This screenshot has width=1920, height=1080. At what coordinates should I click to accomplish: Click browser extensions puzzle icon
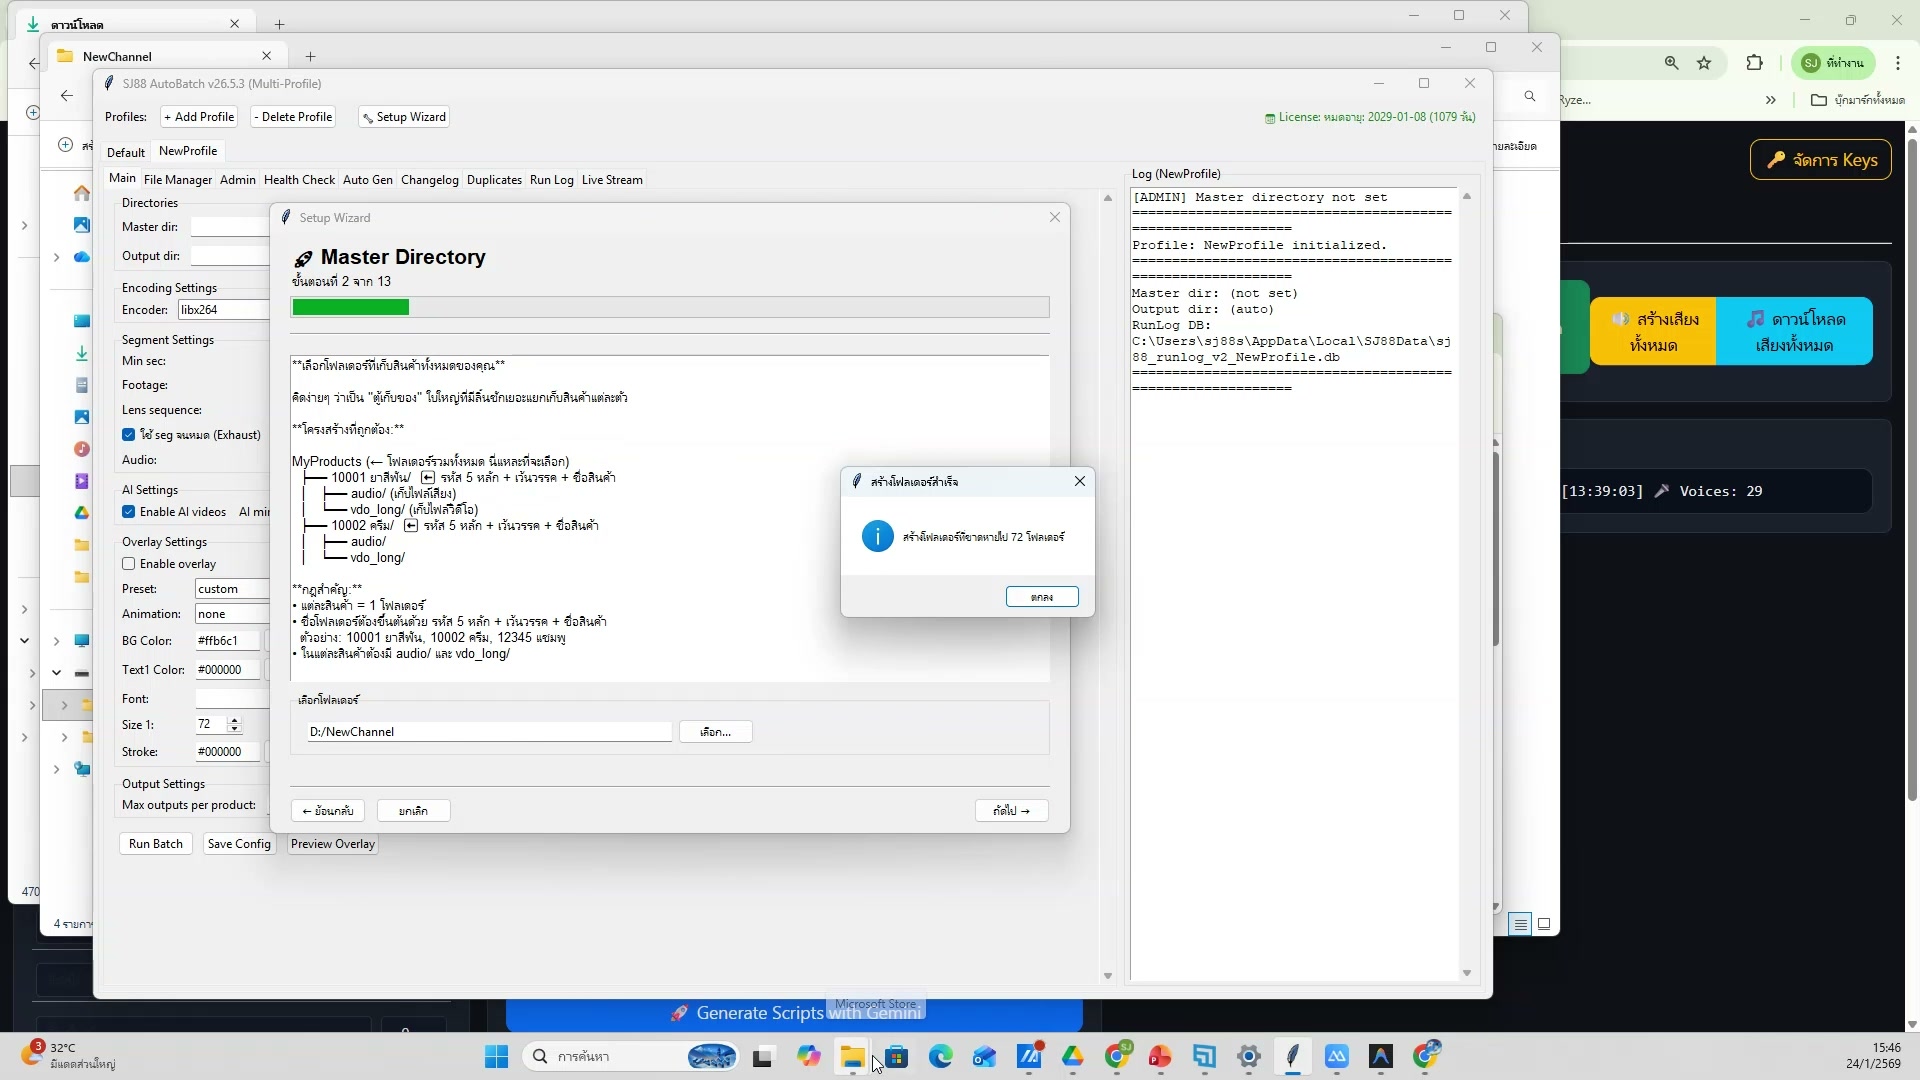1754,63
